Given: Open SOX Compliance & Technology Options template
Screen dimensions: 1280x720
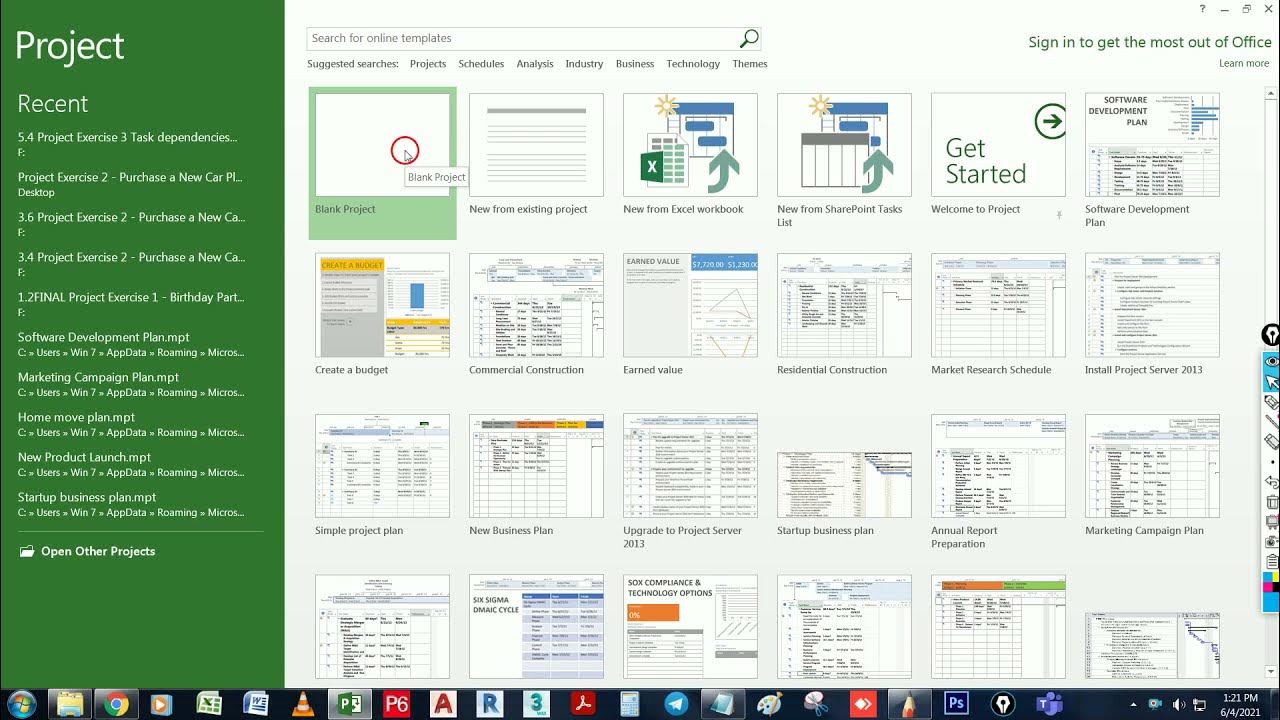Looking at the screenshot, I should coord(690,627).
